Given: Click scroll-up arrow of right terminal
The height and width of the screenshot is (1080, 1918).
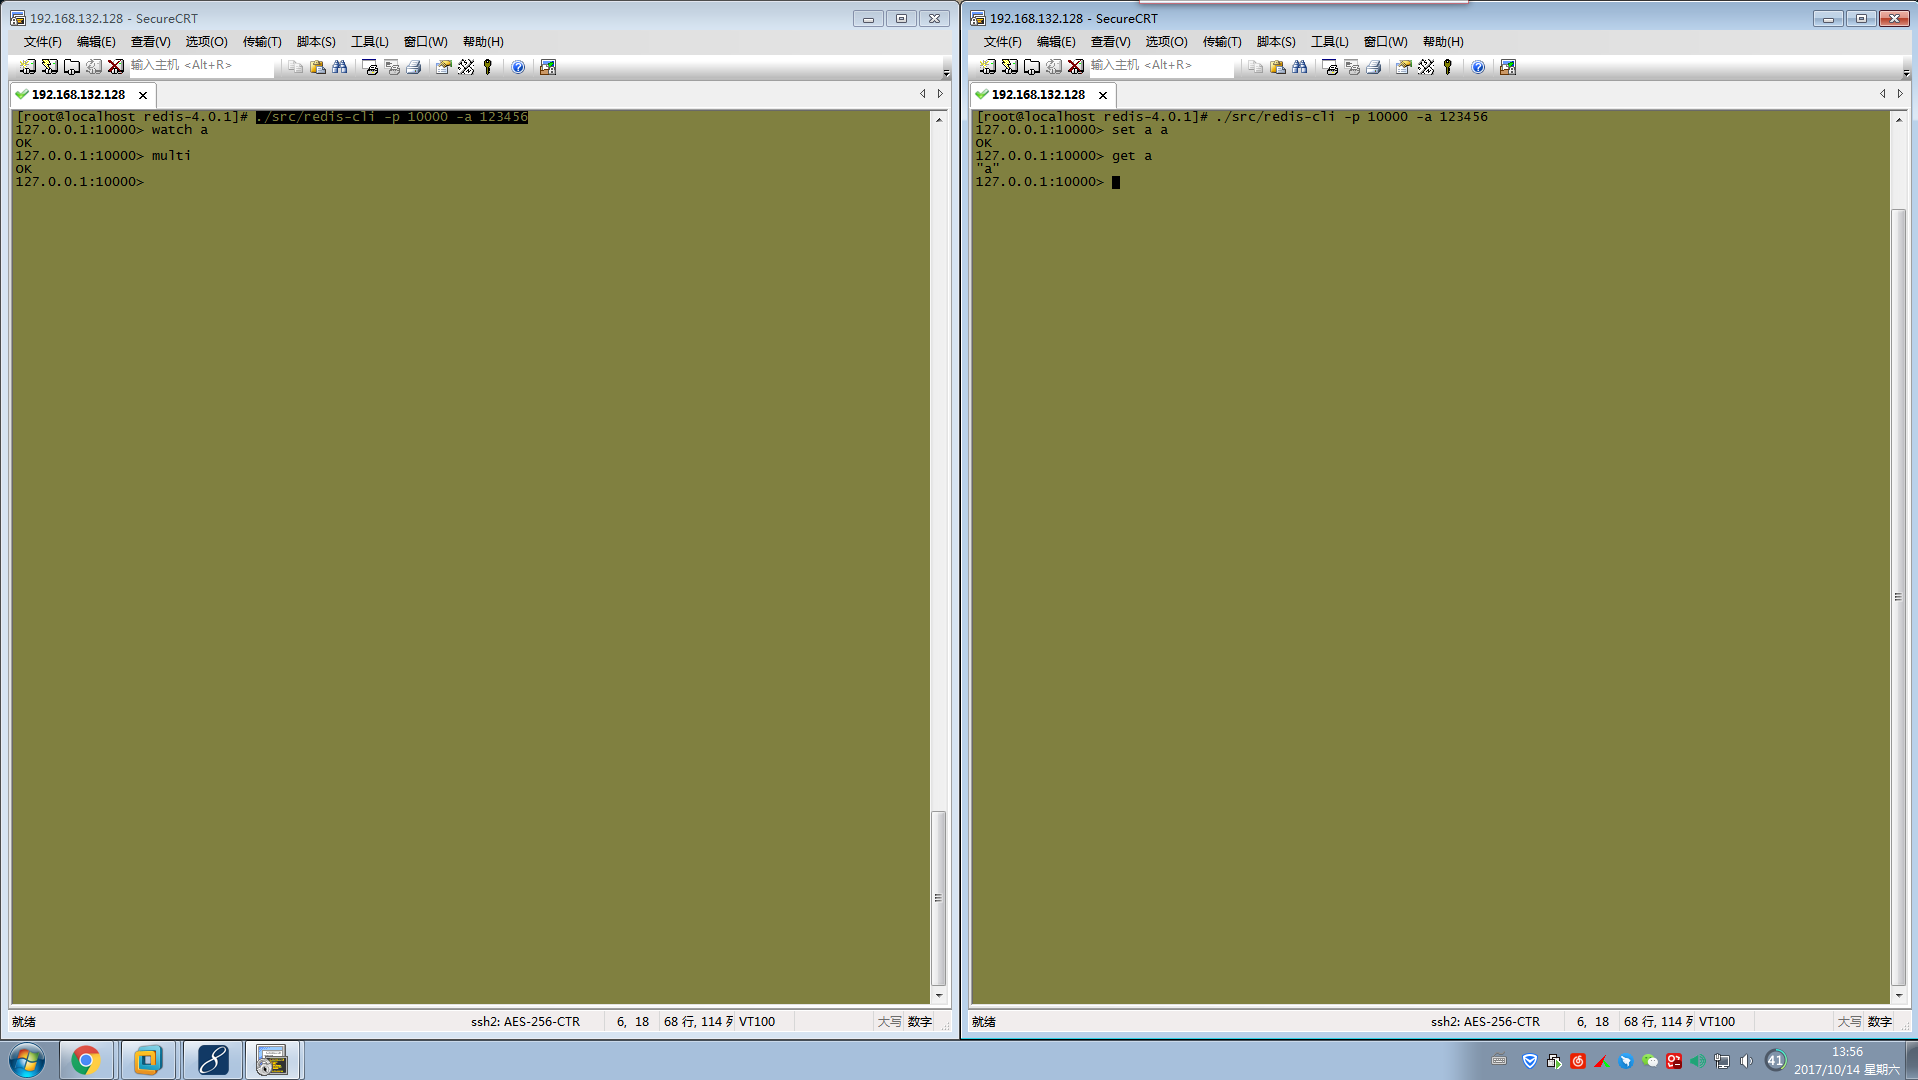Looking at the screenshot, I should 1898,119.
